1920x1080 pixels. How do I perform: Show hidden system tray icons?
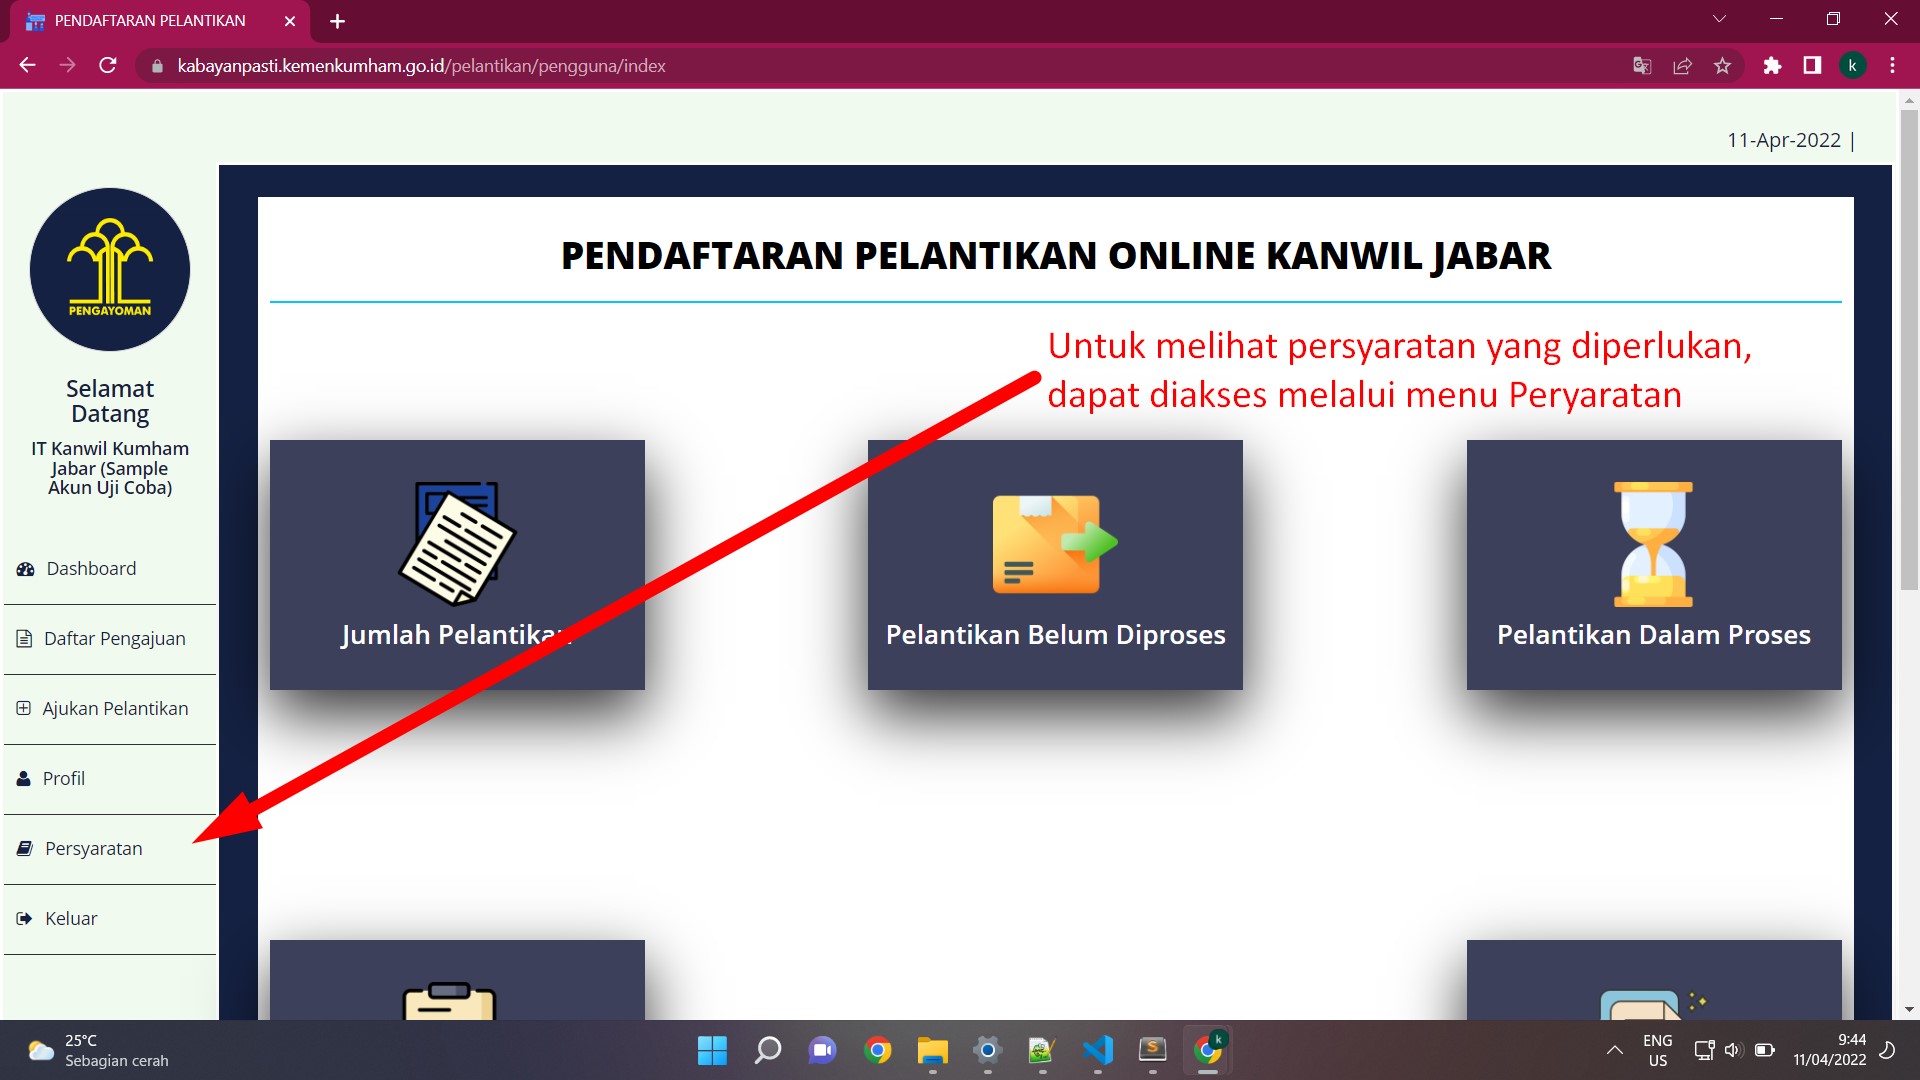coord(1614,1050)
